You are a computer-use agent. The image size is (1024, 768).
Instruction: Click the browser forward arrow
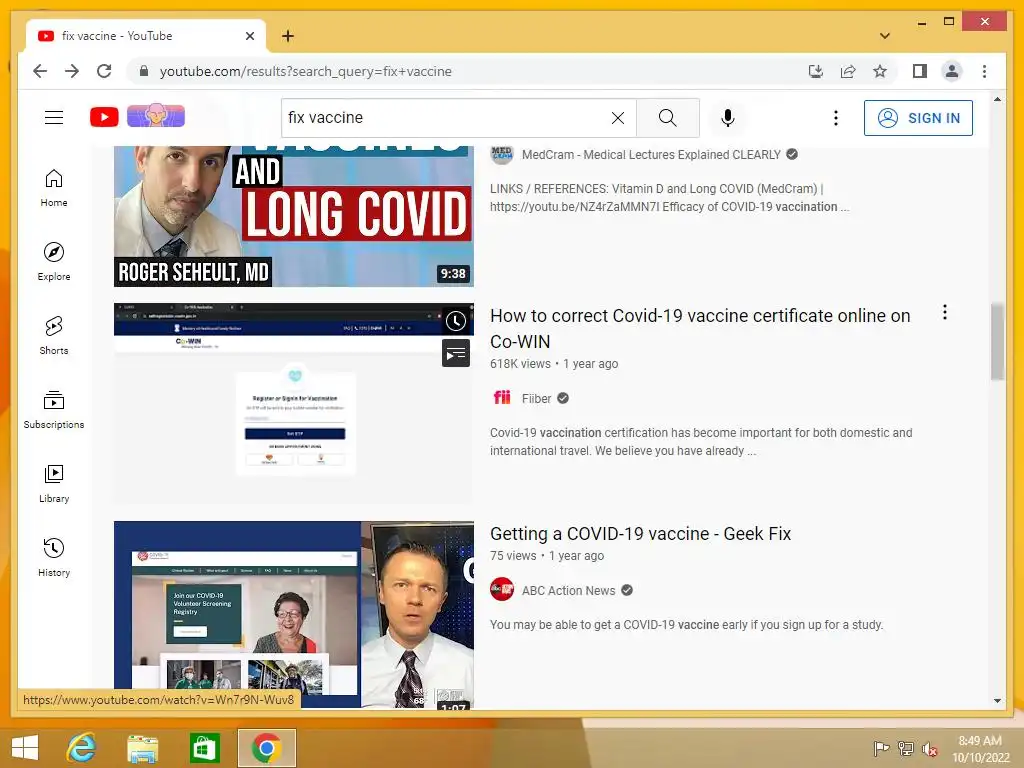72,71
